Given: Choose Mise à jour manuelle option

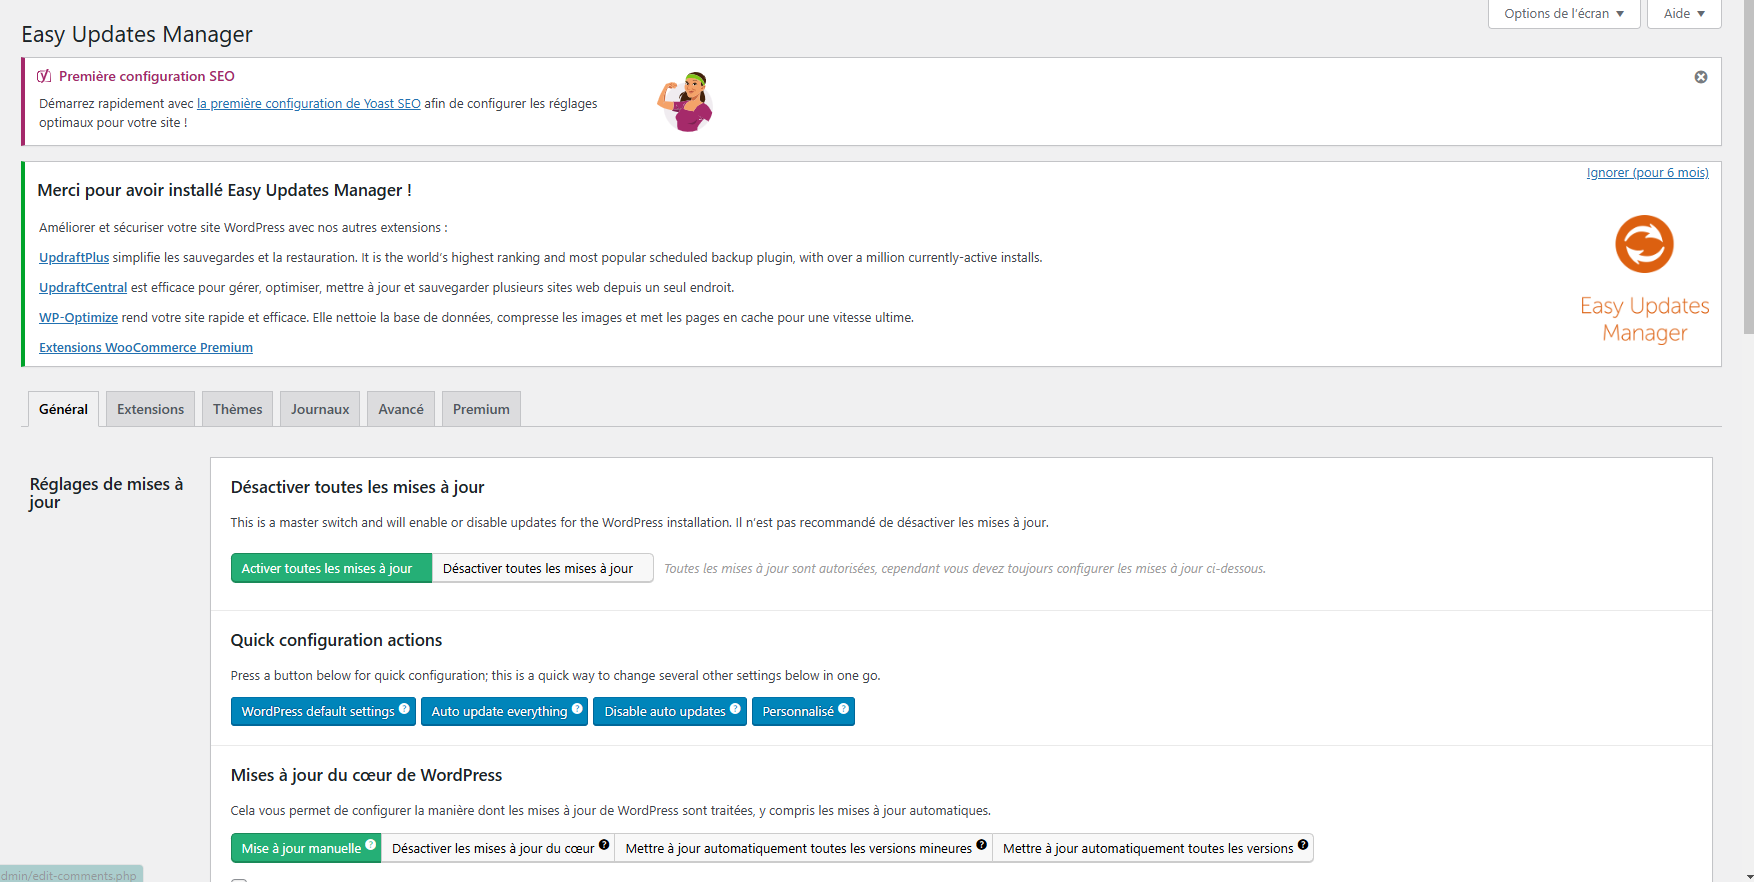Looking at the screenshot, I should click(x=306, y=848).
